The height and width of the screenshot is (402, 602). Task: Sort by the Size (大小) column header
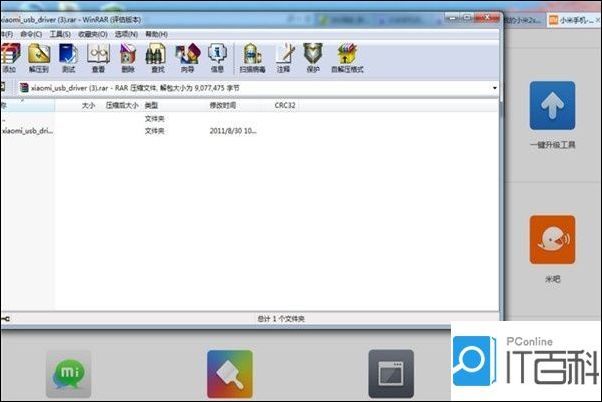(88, 105)
